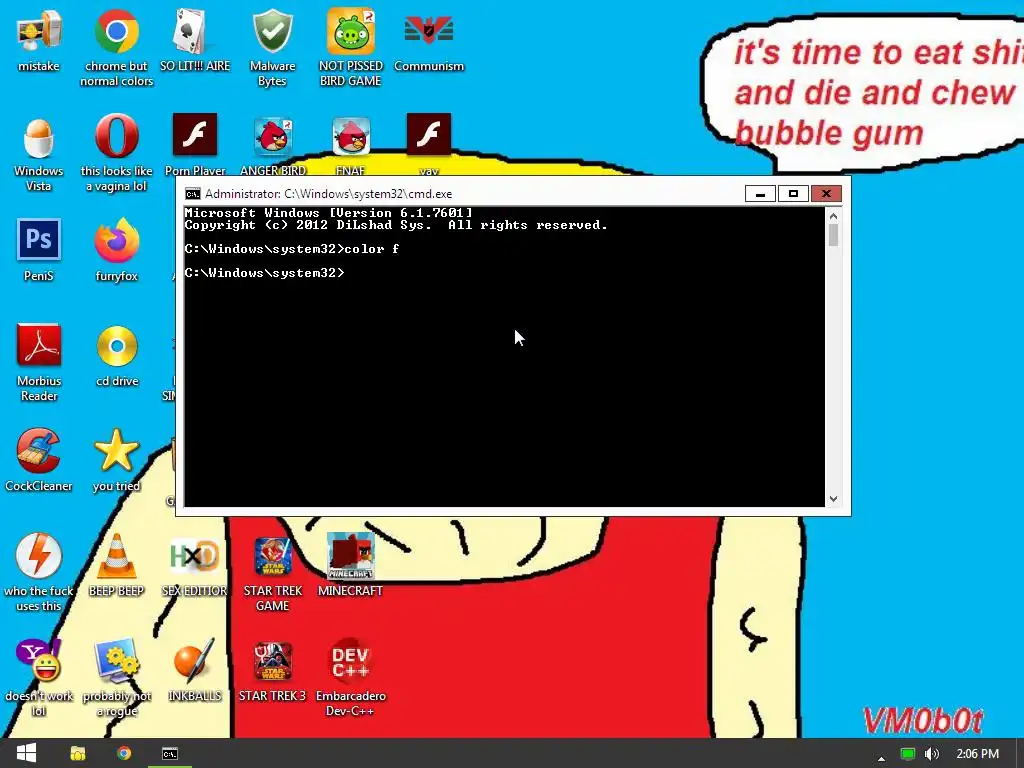The width and height of the screenshot is (1024, 768).
Task: Click the cmd scrollbar up arrow
Action: tap(833, 216)
